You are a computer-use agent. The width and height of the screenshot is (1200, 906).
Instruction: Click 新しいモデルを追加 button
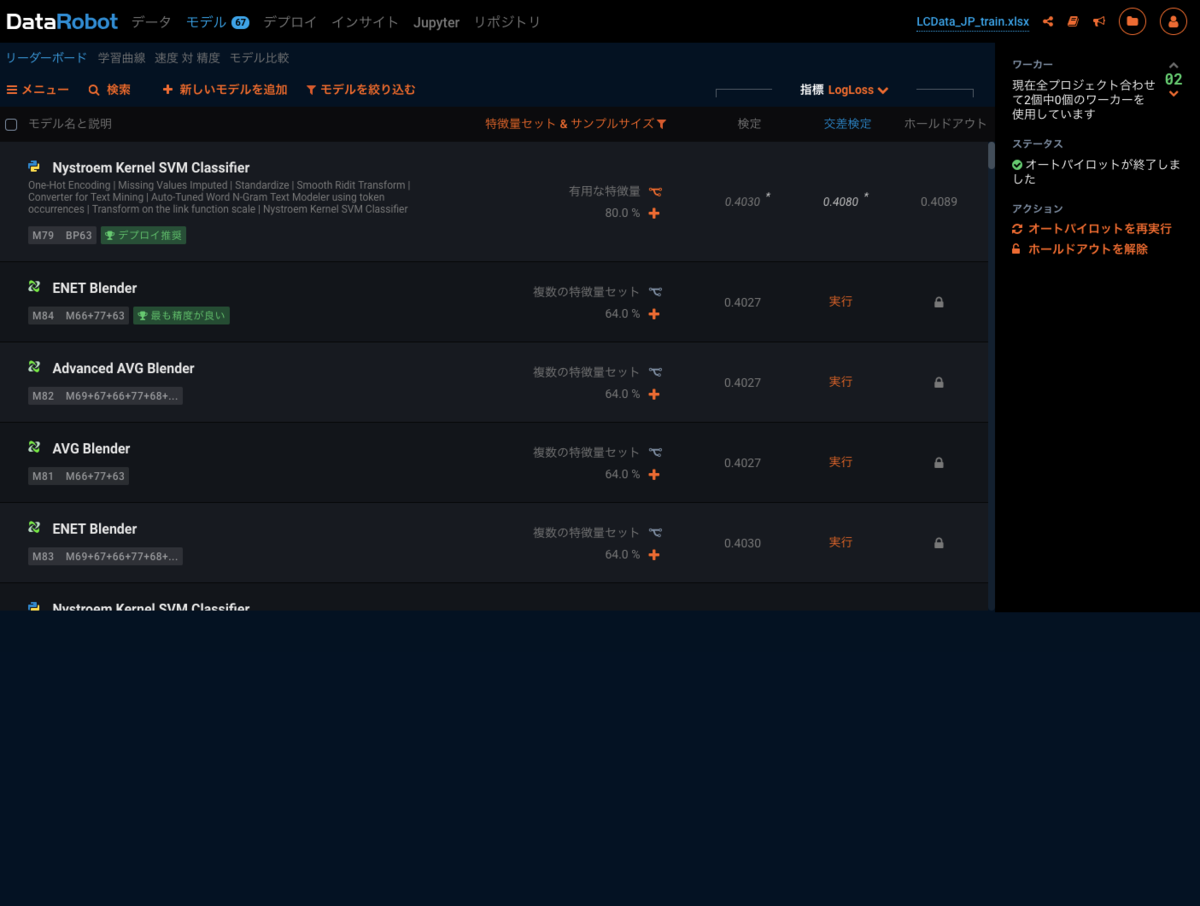(x=225, y=90)
